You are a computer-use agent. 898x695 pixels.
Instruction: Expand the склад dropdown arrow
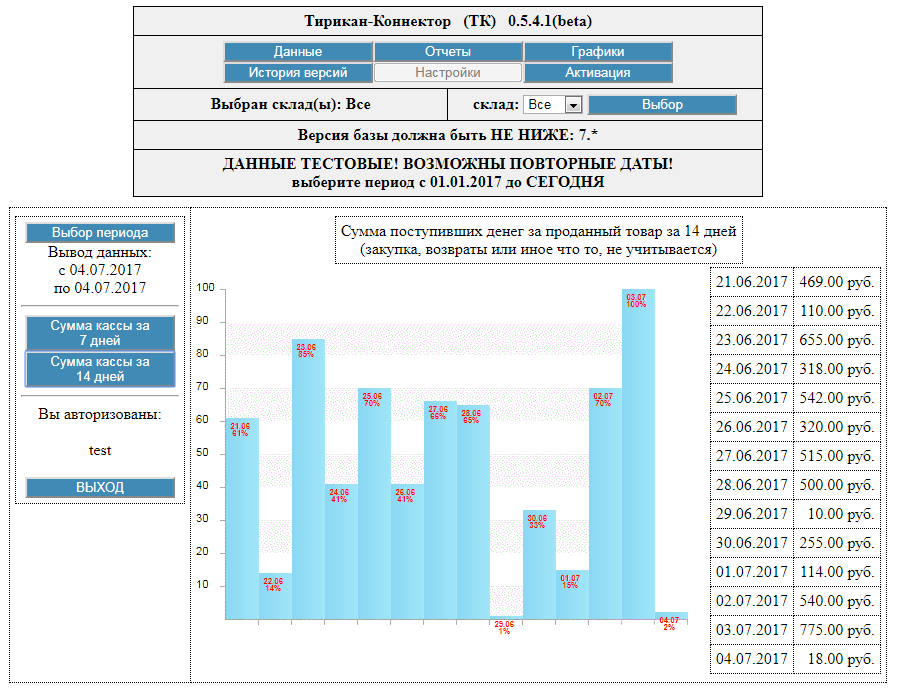tap(573, 105)
